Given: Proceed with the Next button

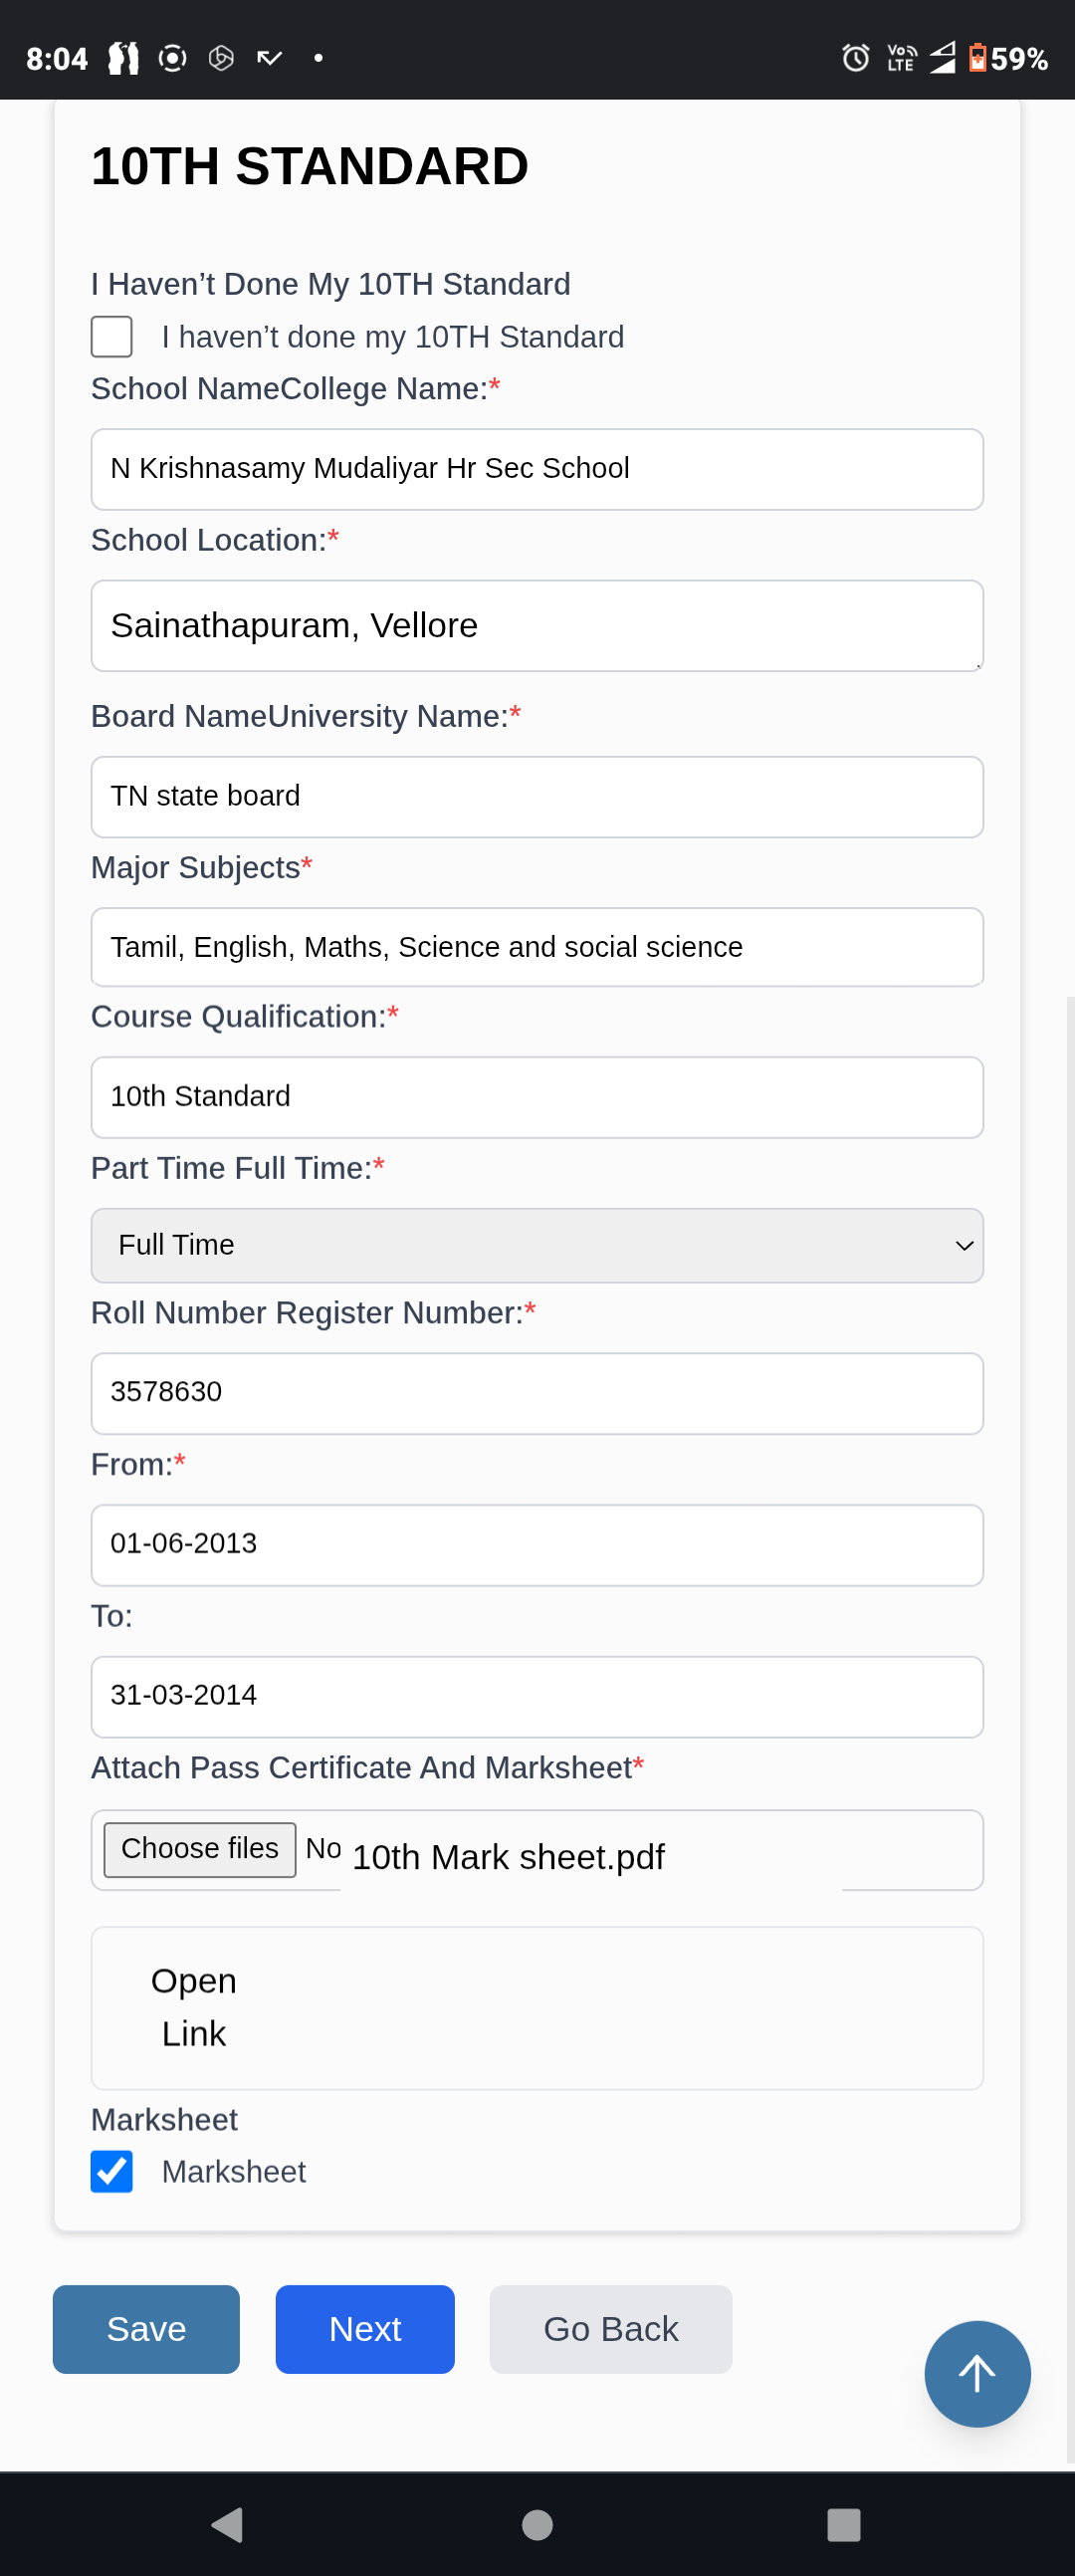Looking at the screenshot, I should [x=365, y=2328].
